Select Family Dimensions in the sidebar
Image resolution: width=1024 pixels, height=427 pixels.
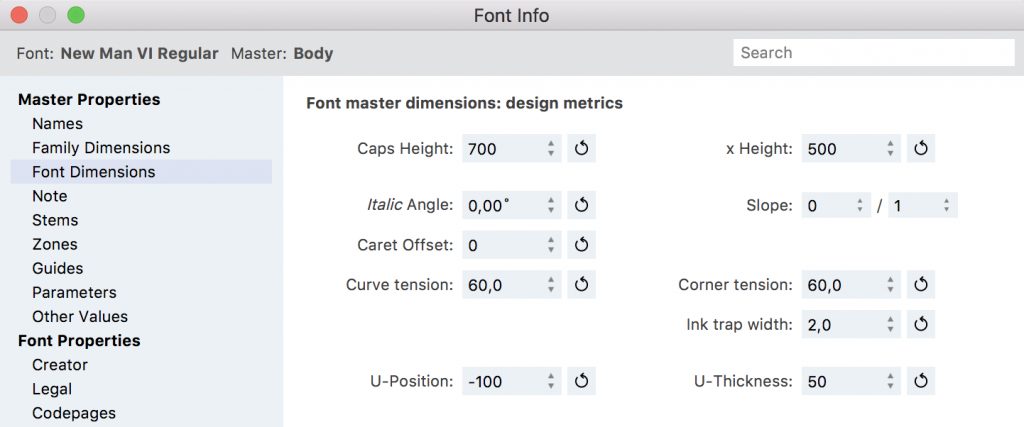[x=101, y=148]
